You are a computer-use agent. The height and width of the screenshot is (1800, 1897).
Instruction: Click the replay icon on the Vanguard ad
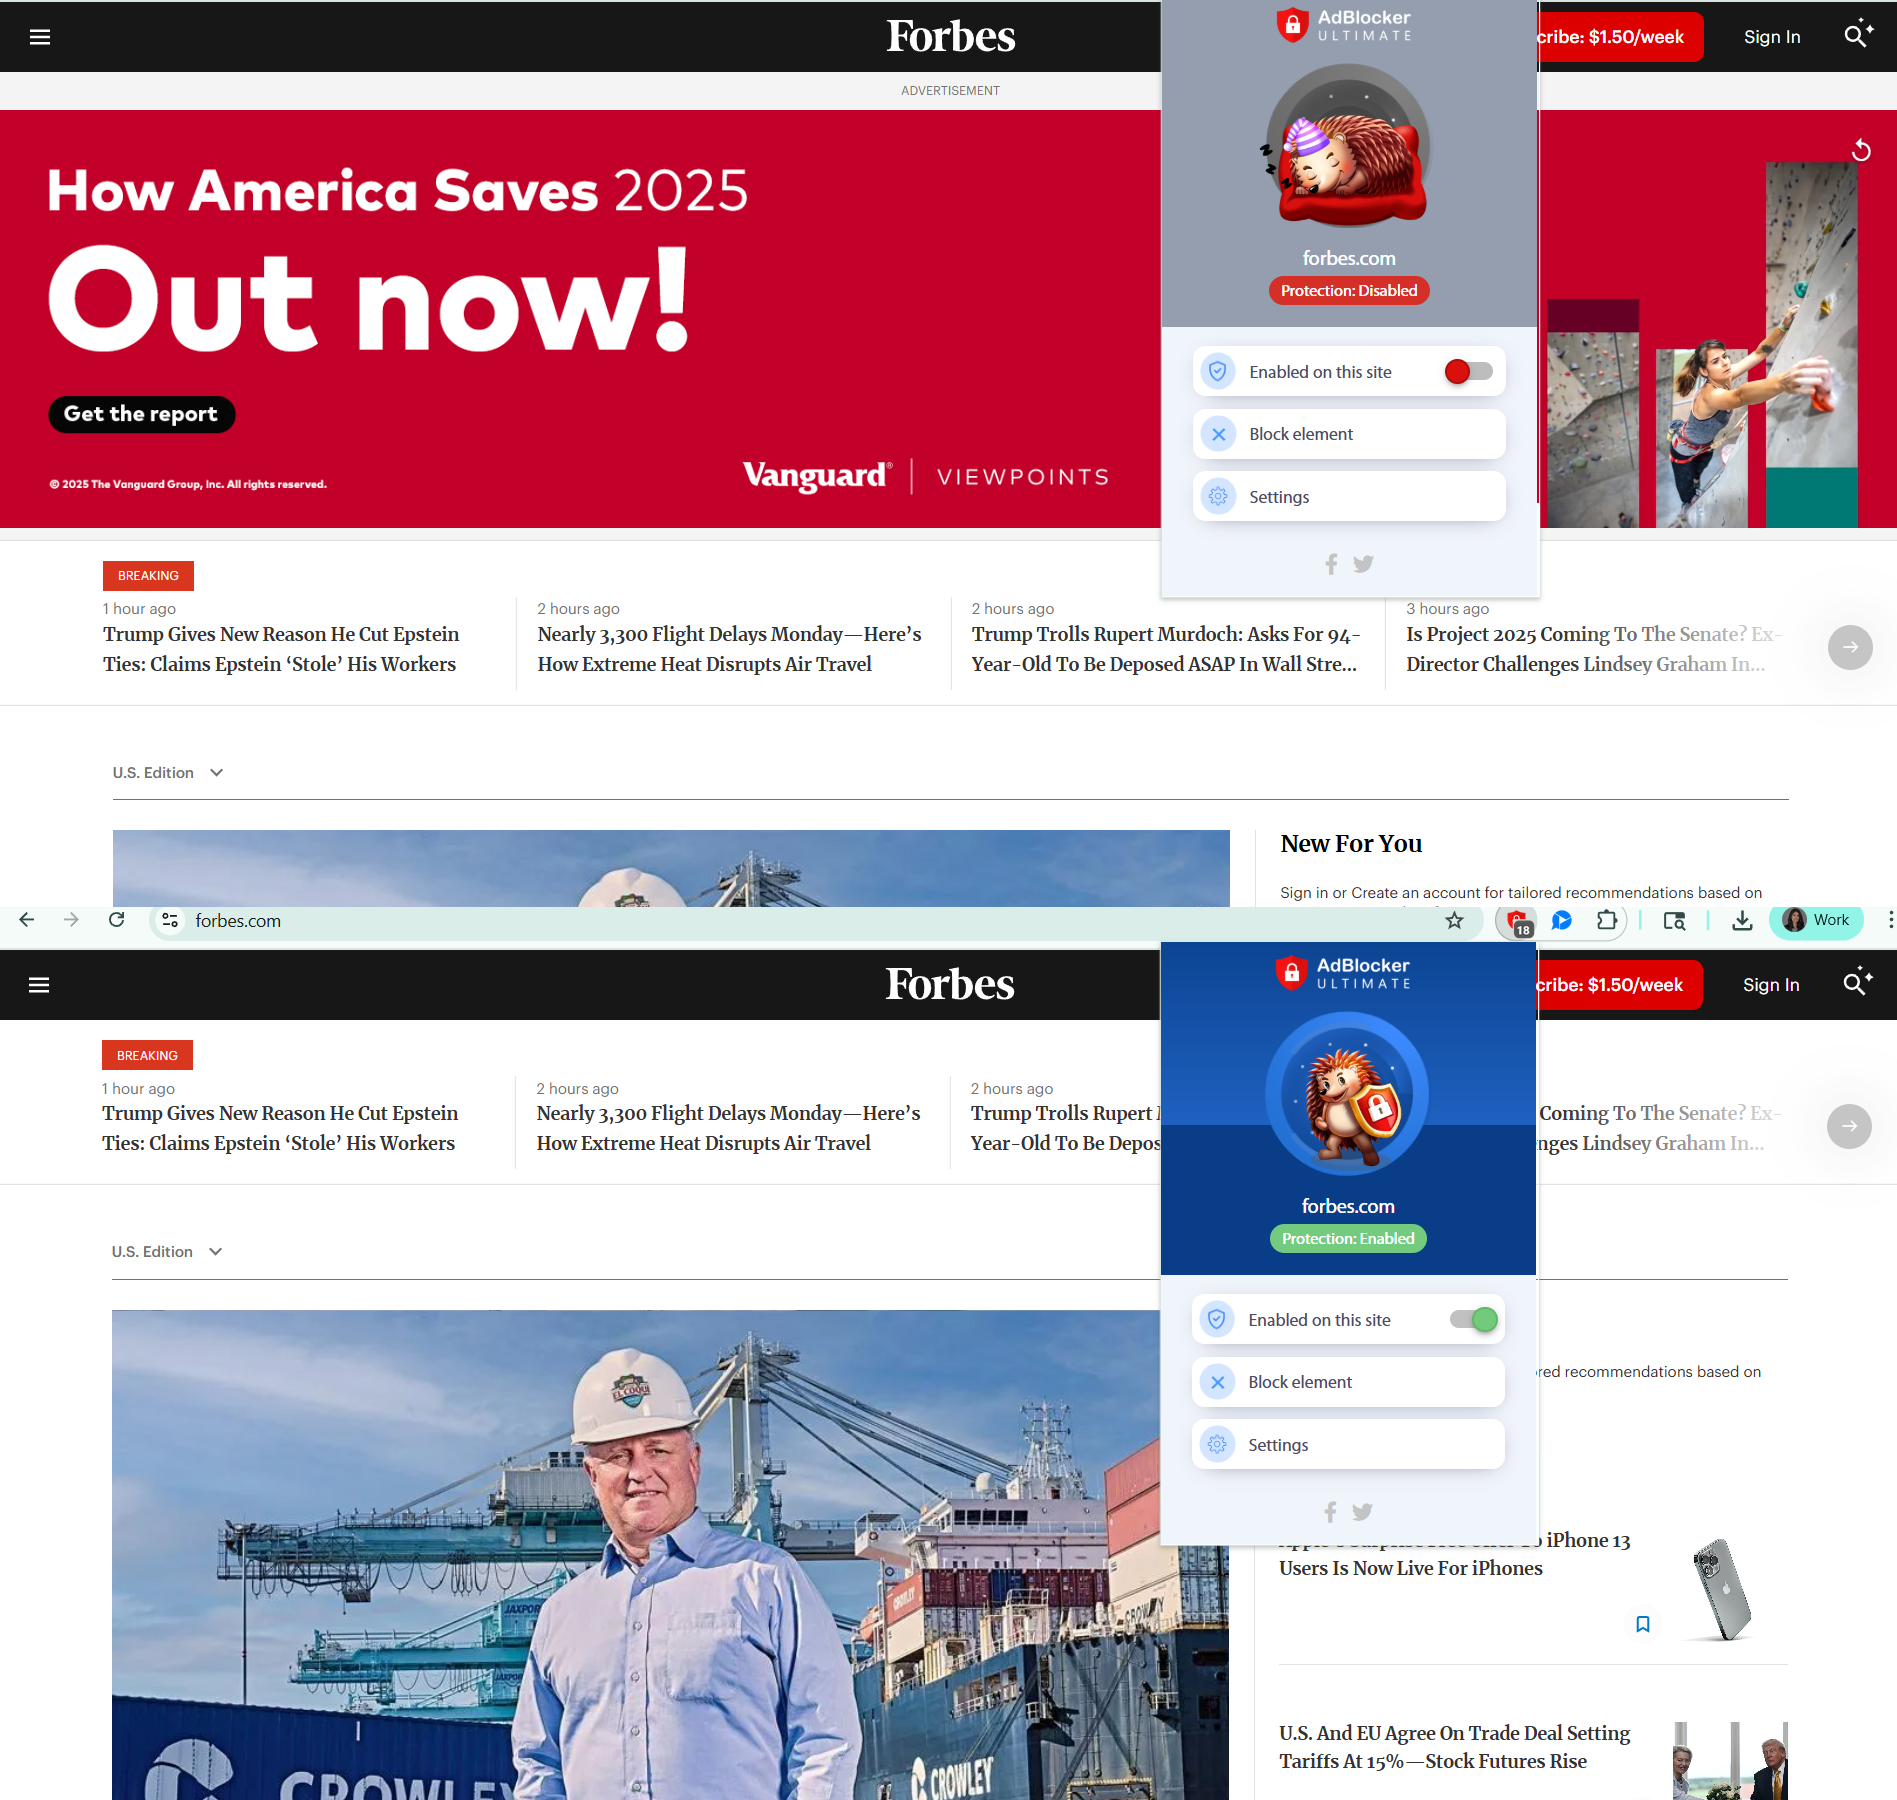click(x=1861, y=150)
